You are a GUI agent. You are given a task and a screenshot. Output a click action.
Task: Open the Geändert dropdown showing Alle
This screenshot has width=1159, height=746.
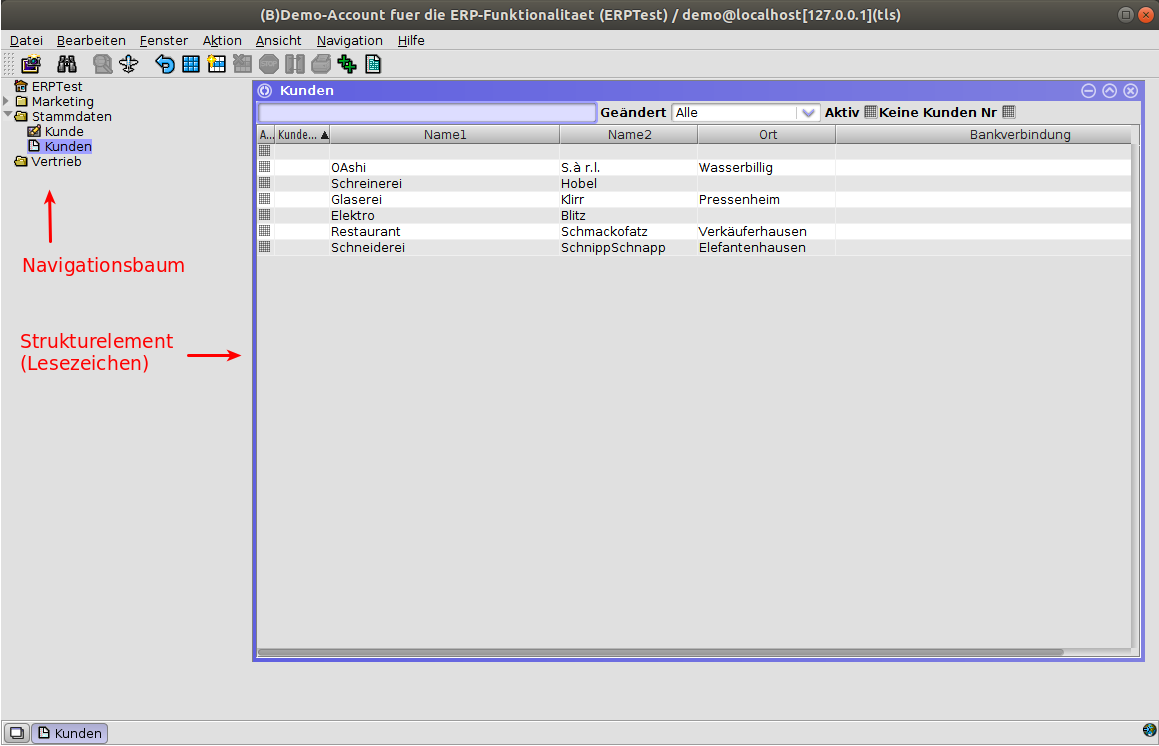[x=745, y=113]
